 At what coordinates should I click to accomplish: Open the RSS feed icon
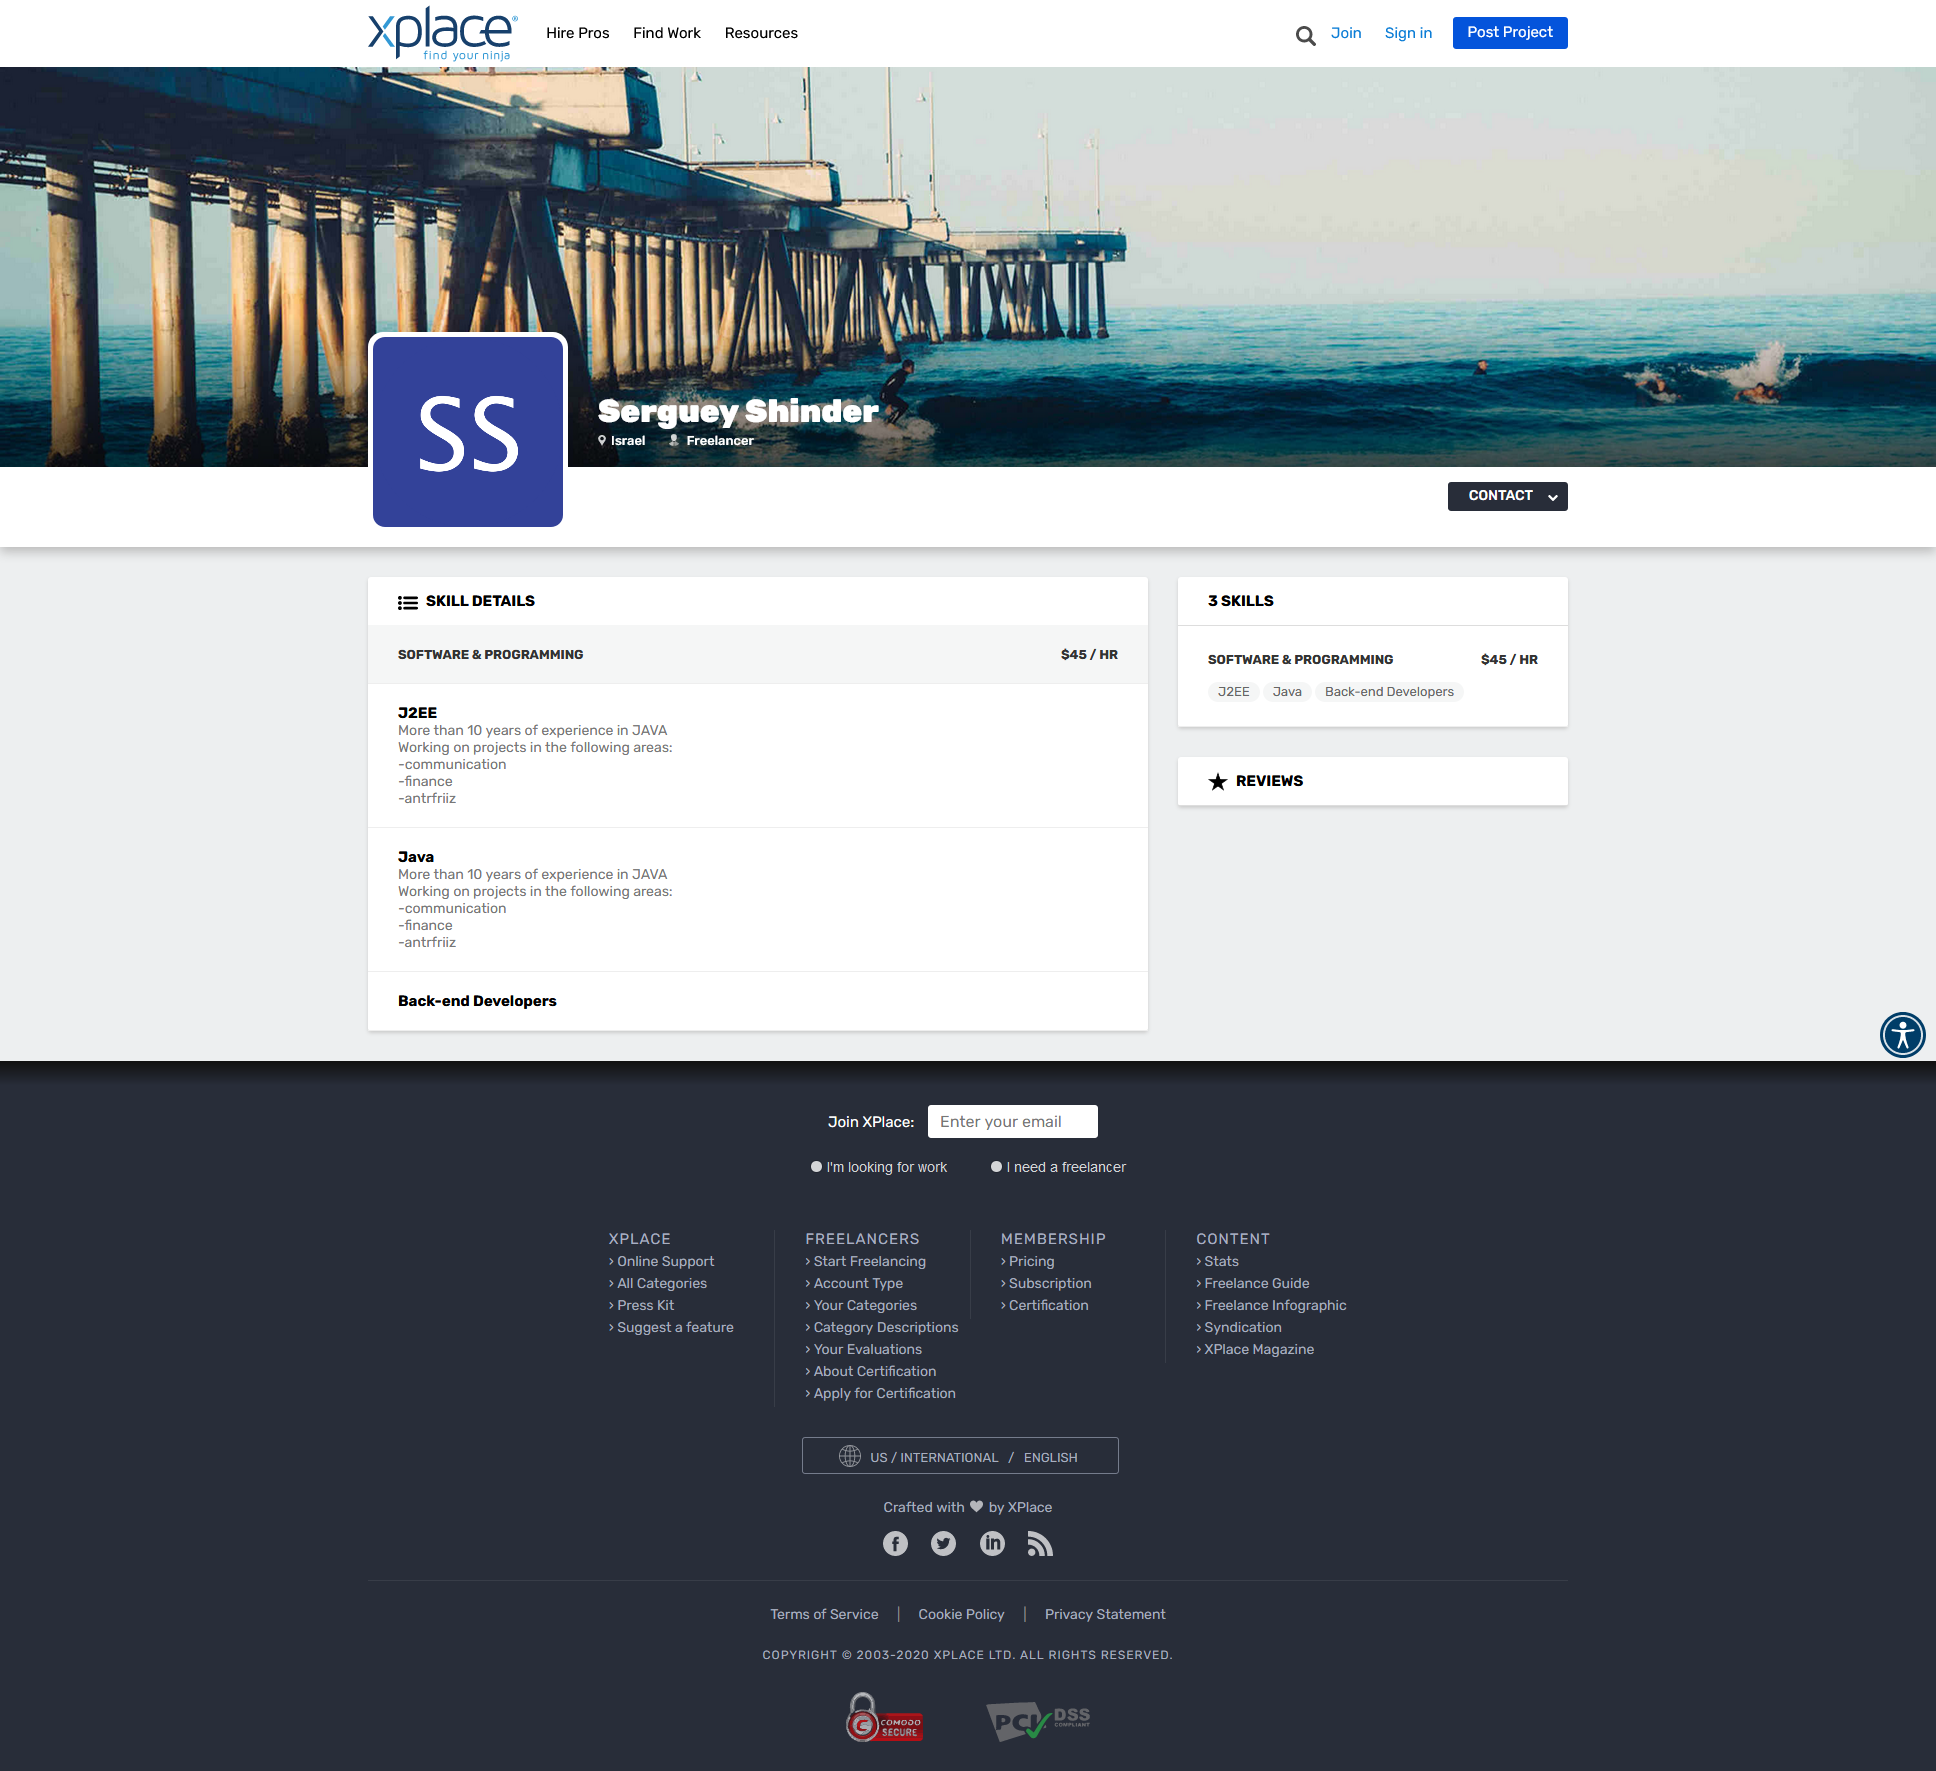pyautogui.click(x=1040, y=1544)
